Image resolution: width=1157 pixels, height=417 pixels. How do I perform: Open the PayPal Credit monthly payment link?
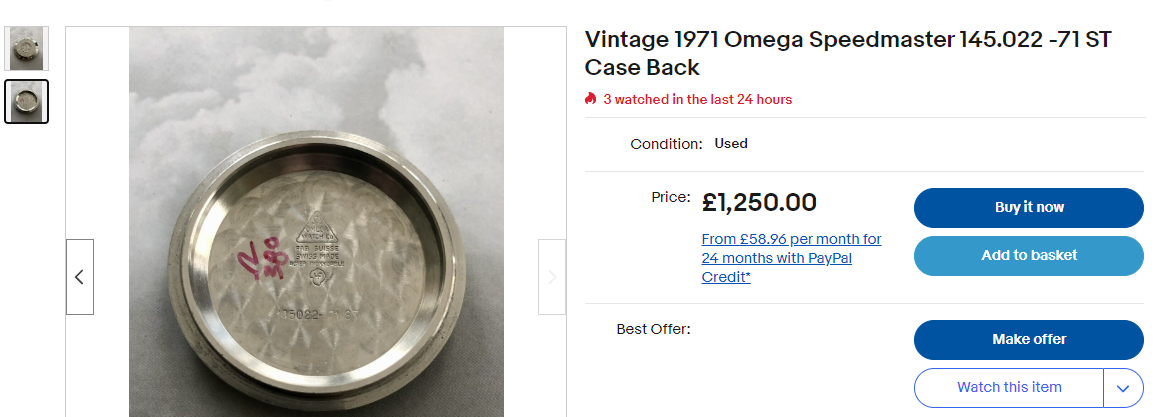tap(791, 258)
